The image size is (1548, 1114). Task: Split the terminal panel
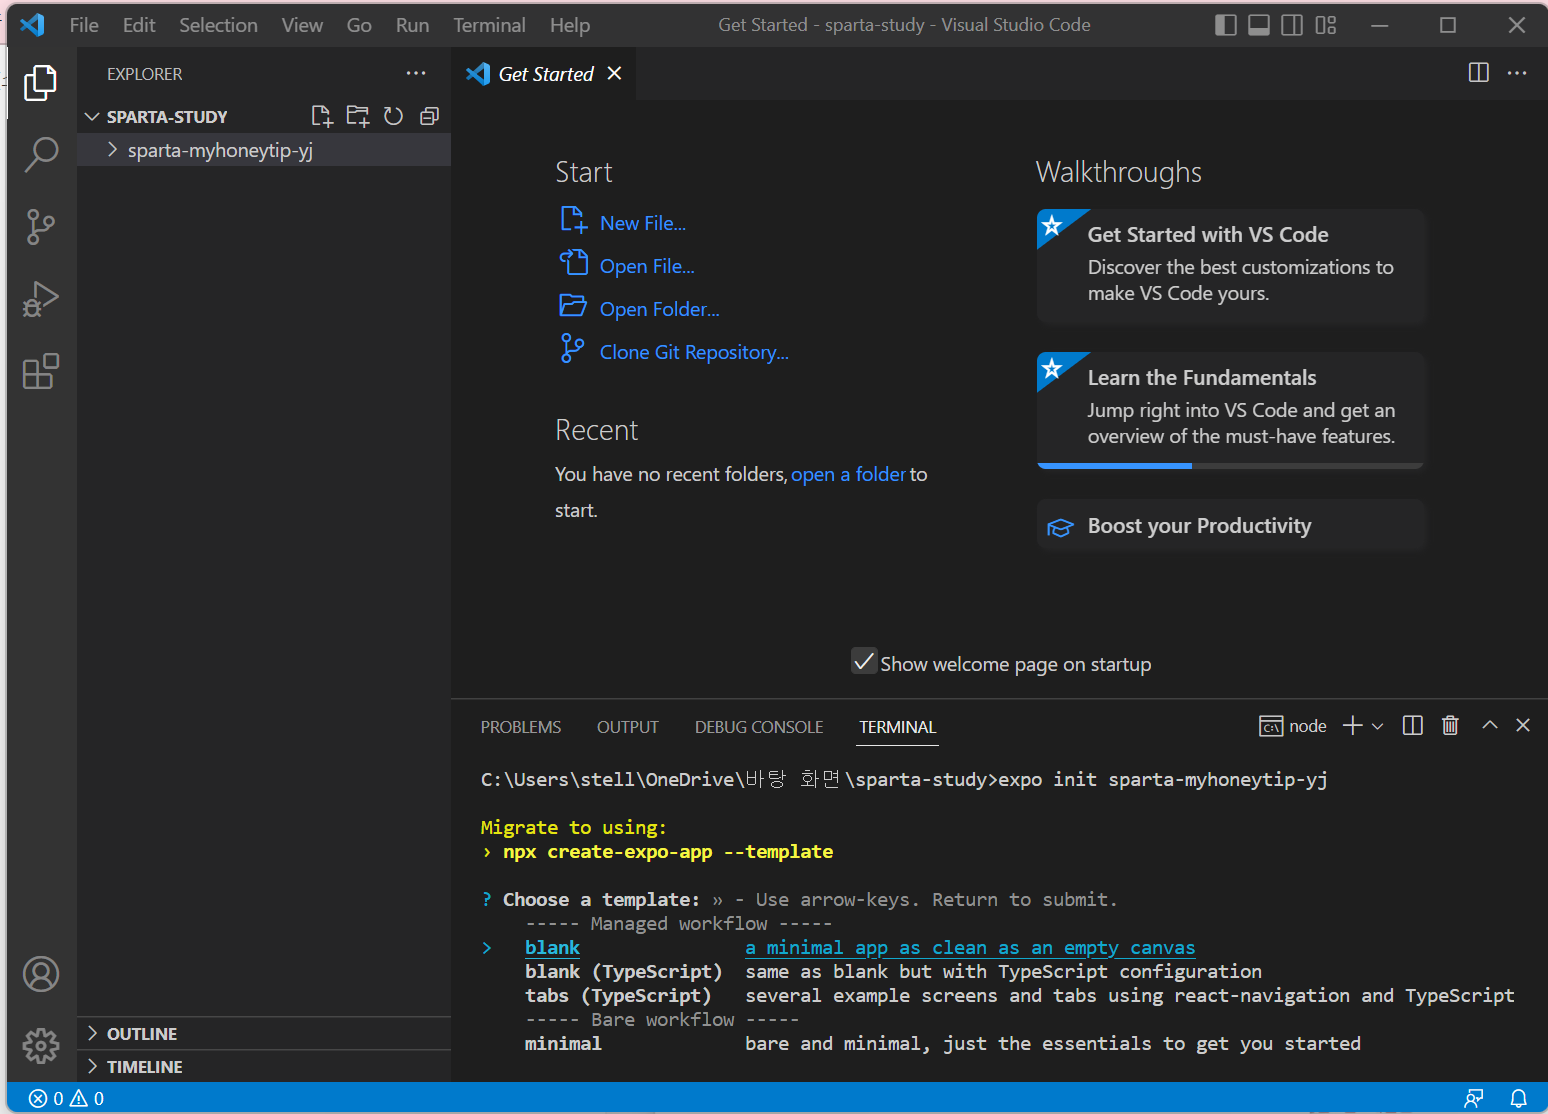click(x=1413, y=726)
